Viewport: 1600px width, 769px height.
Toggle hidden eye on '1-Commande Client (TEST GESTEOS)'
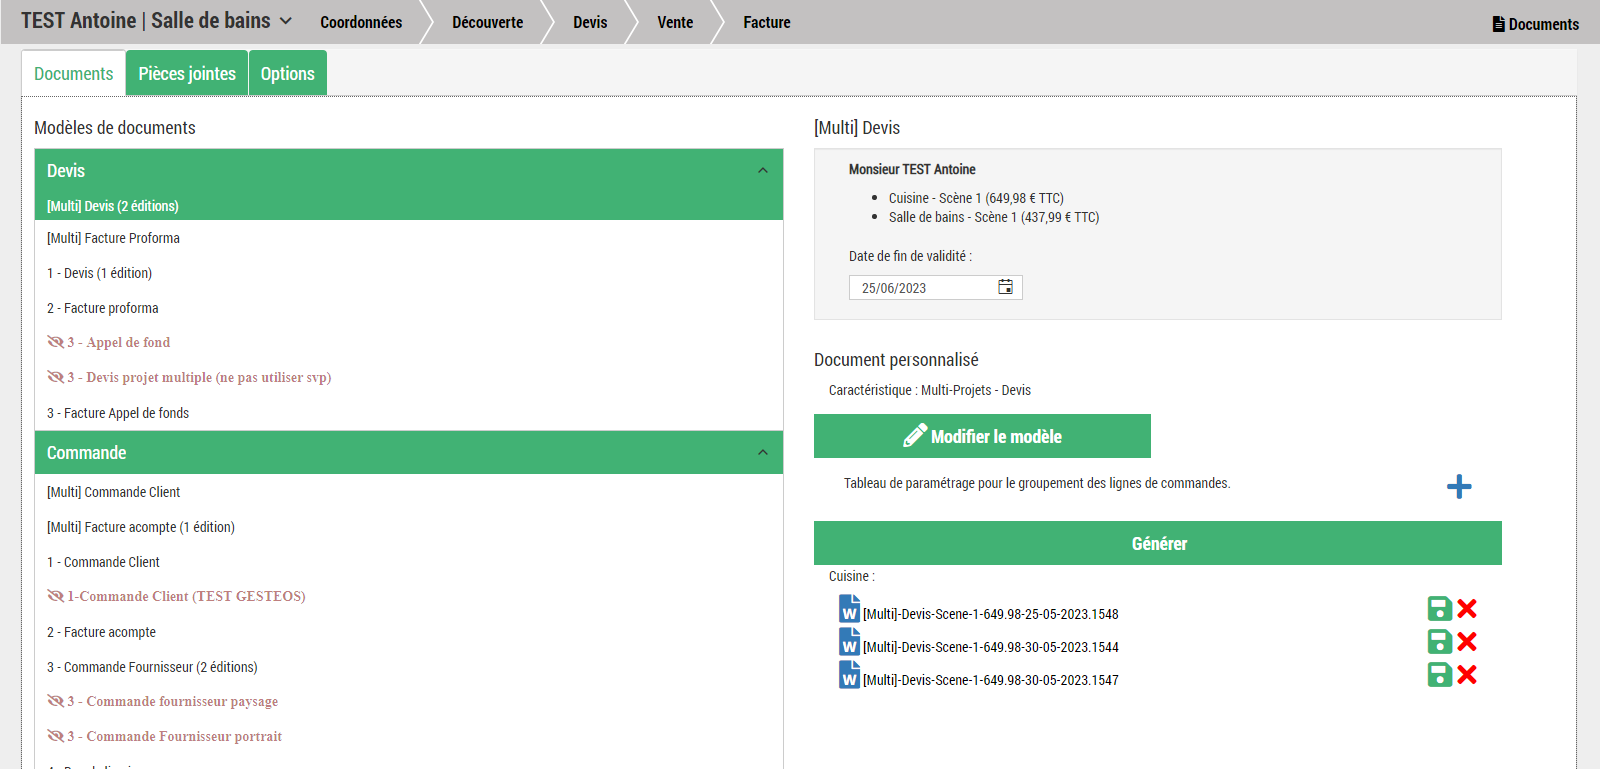tap(55, 596)
